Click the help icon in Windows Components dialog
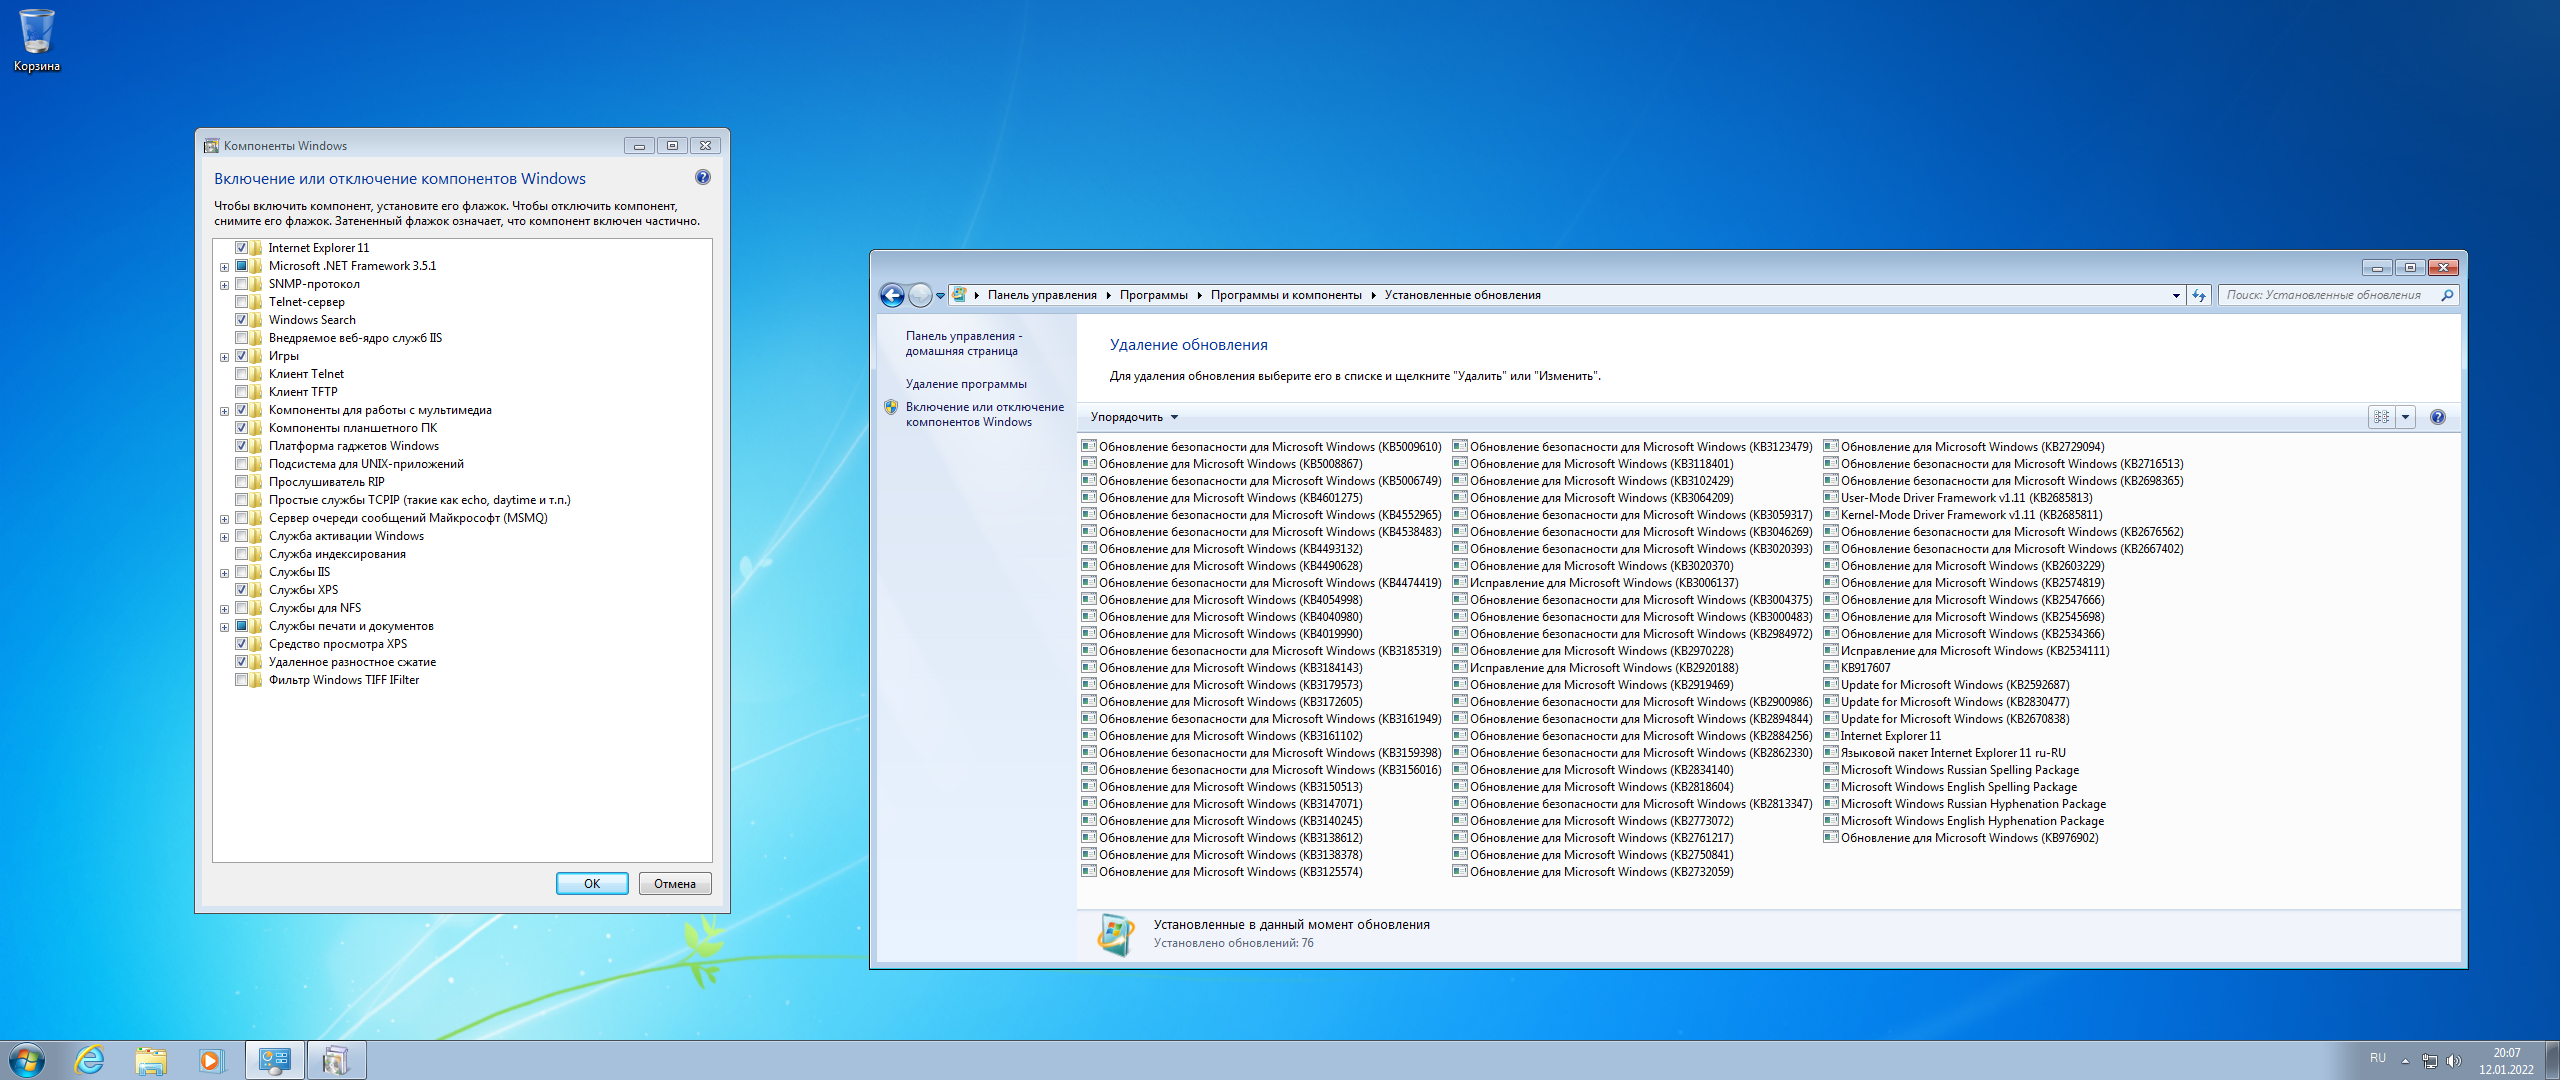Image resolution: width=2560 pixels, height=1080 pixels. pyautogui.click(x=703, y=177)
